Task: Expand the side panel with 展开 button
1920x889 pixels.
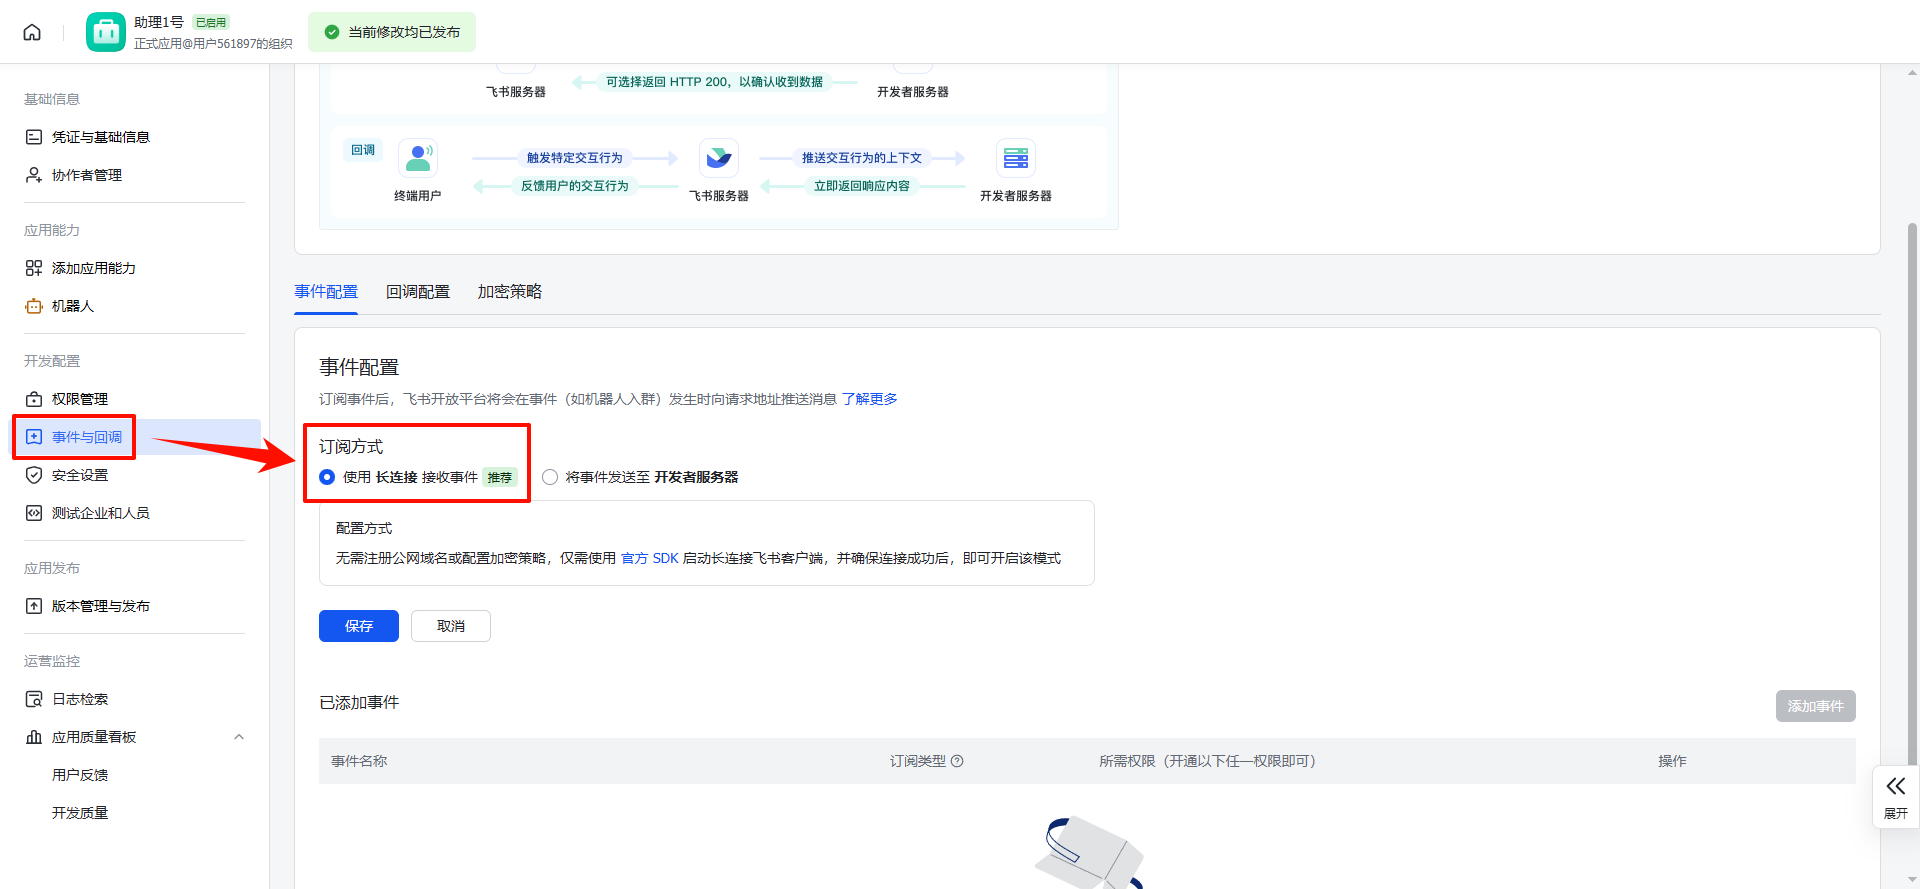Action: point(1895,796)
